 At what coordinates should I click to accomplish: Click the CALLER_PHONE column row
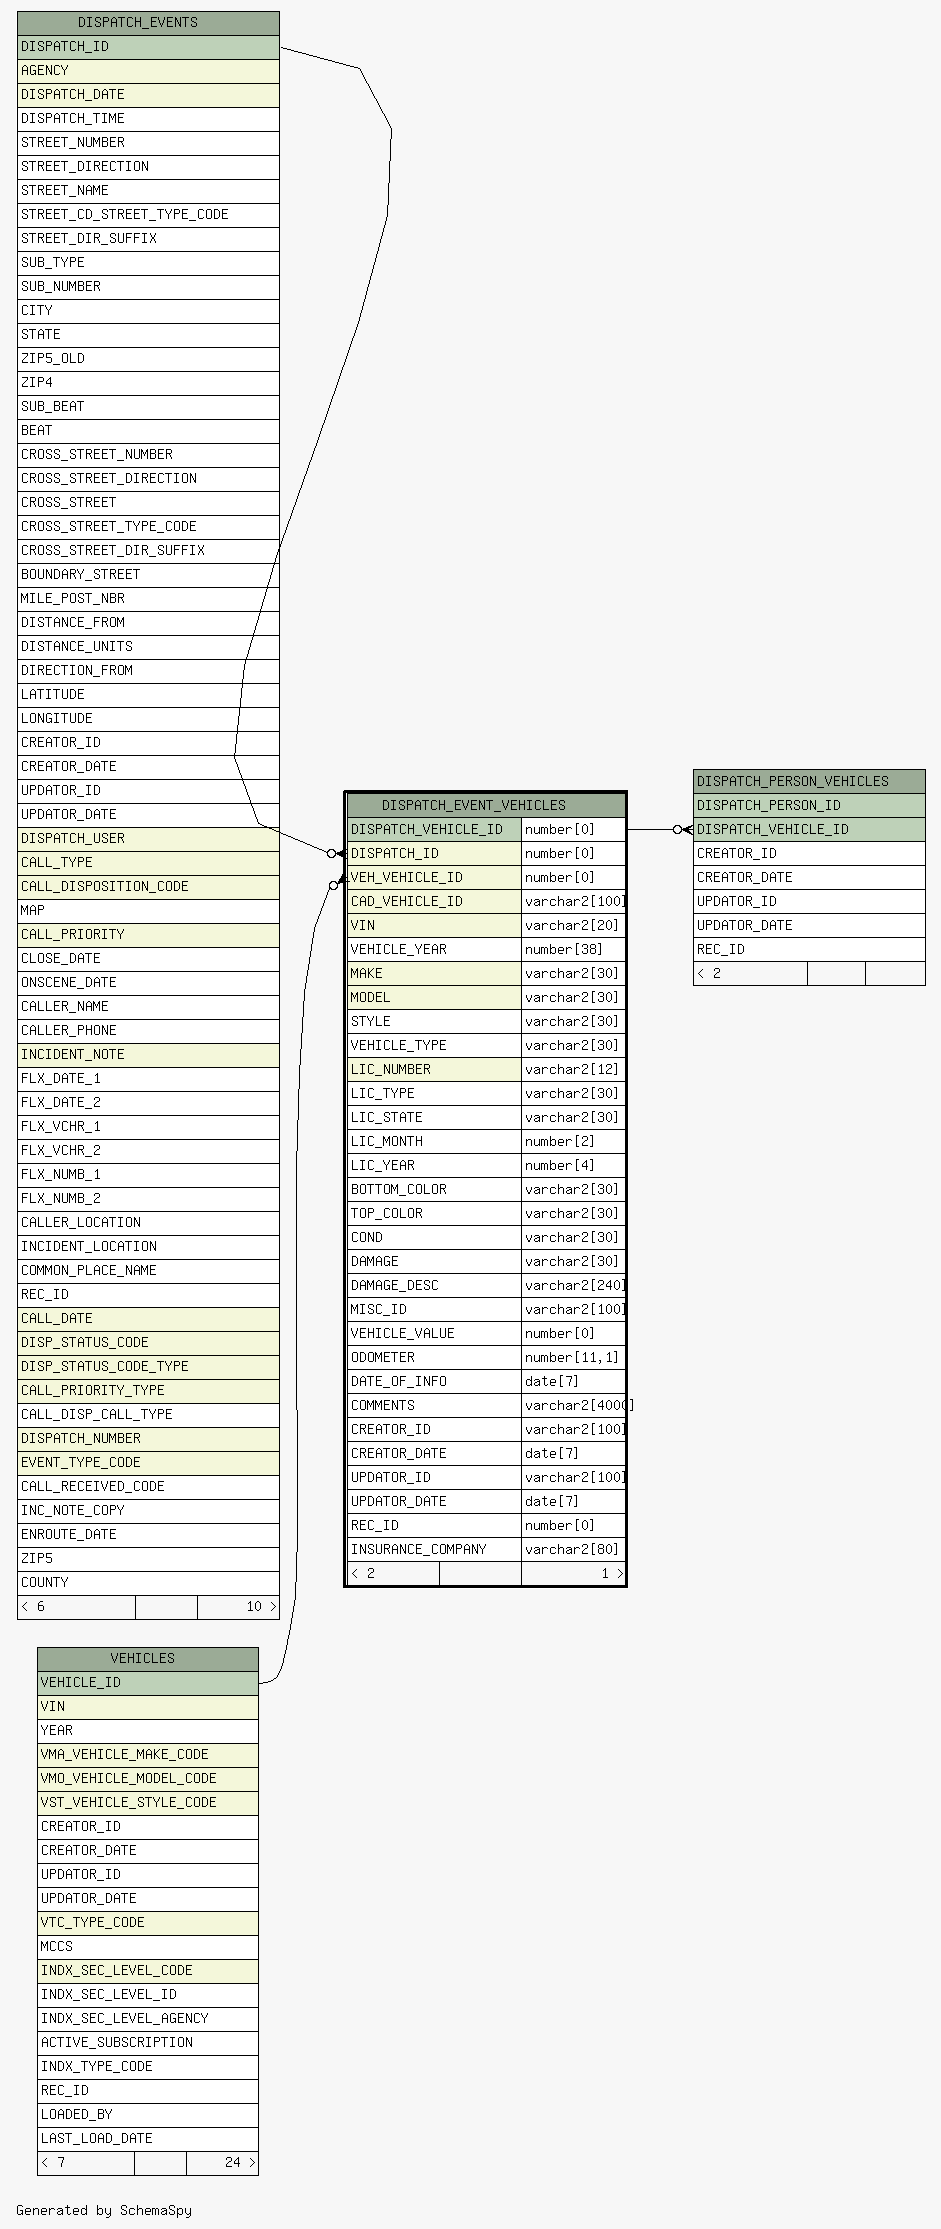pyautogui.click(x=148, y=1031)
